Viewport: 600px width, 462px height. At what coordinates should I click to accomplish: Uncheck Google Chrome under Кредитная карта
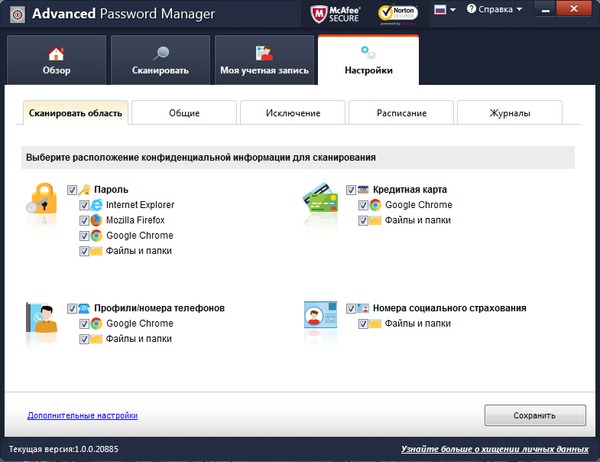coord(363,205)
